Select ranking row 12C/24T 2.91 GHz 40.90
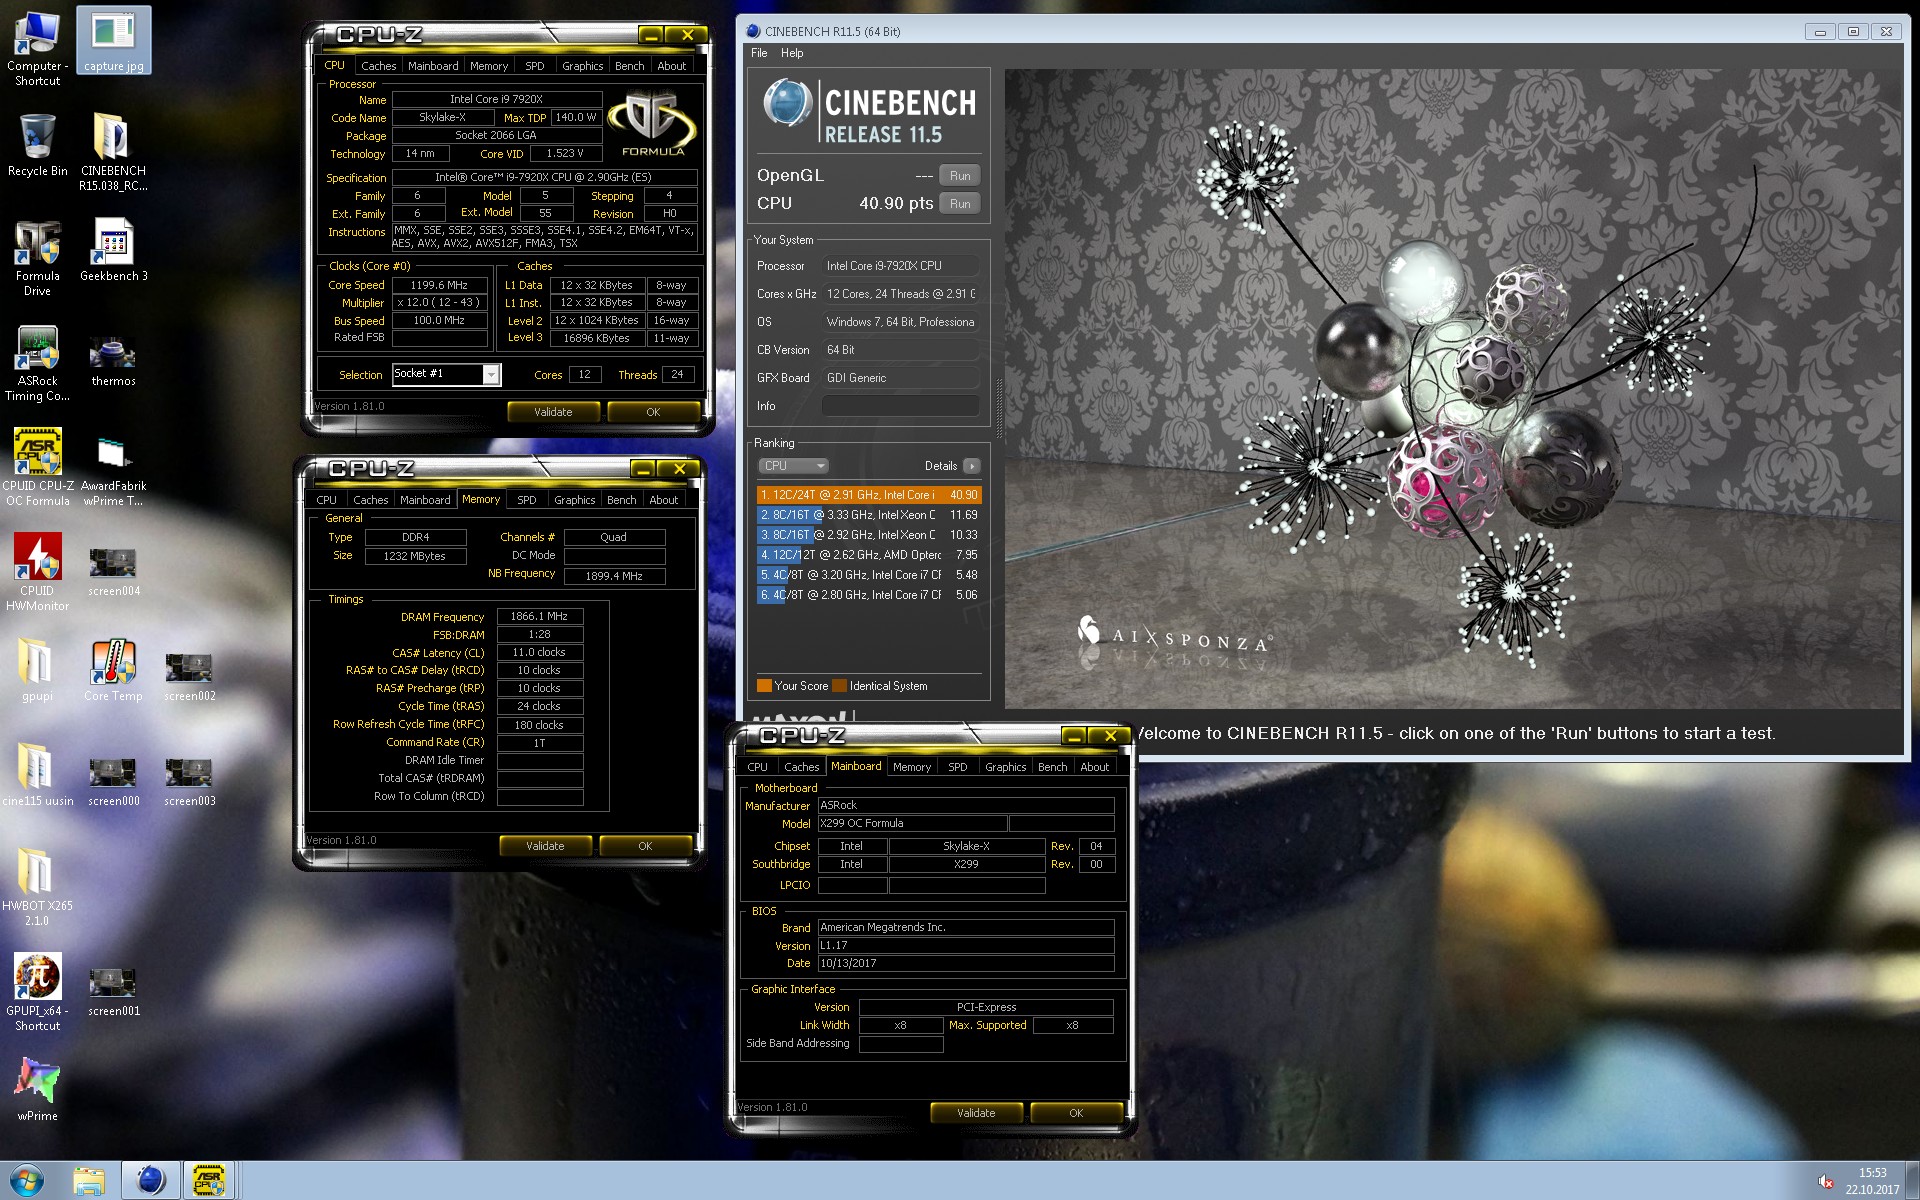This screenshot has height=1200, width=1920. (x=869, y=495)
